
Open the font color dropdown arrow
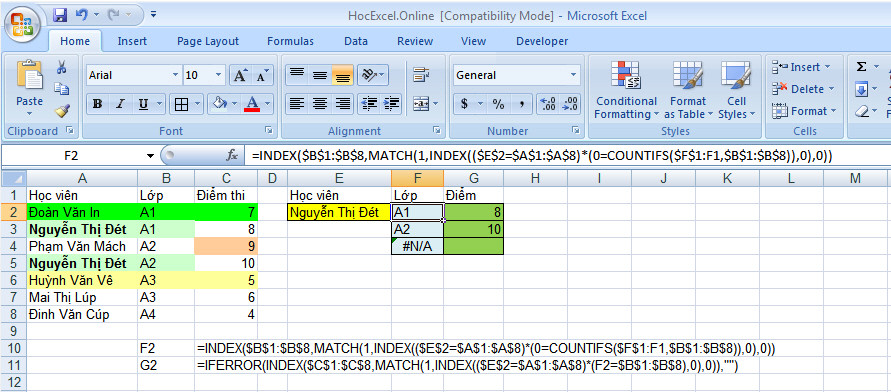[x=267, y=104]
